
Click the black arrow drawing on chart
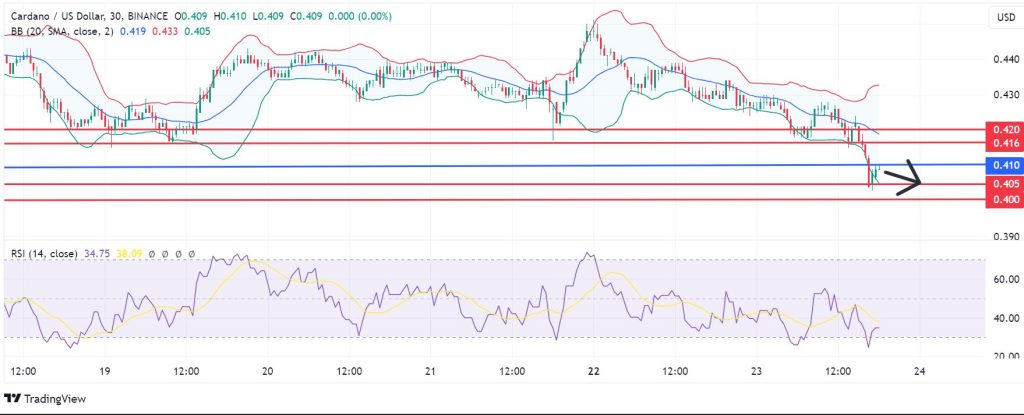pyautogui.click(x=903, y=178)
